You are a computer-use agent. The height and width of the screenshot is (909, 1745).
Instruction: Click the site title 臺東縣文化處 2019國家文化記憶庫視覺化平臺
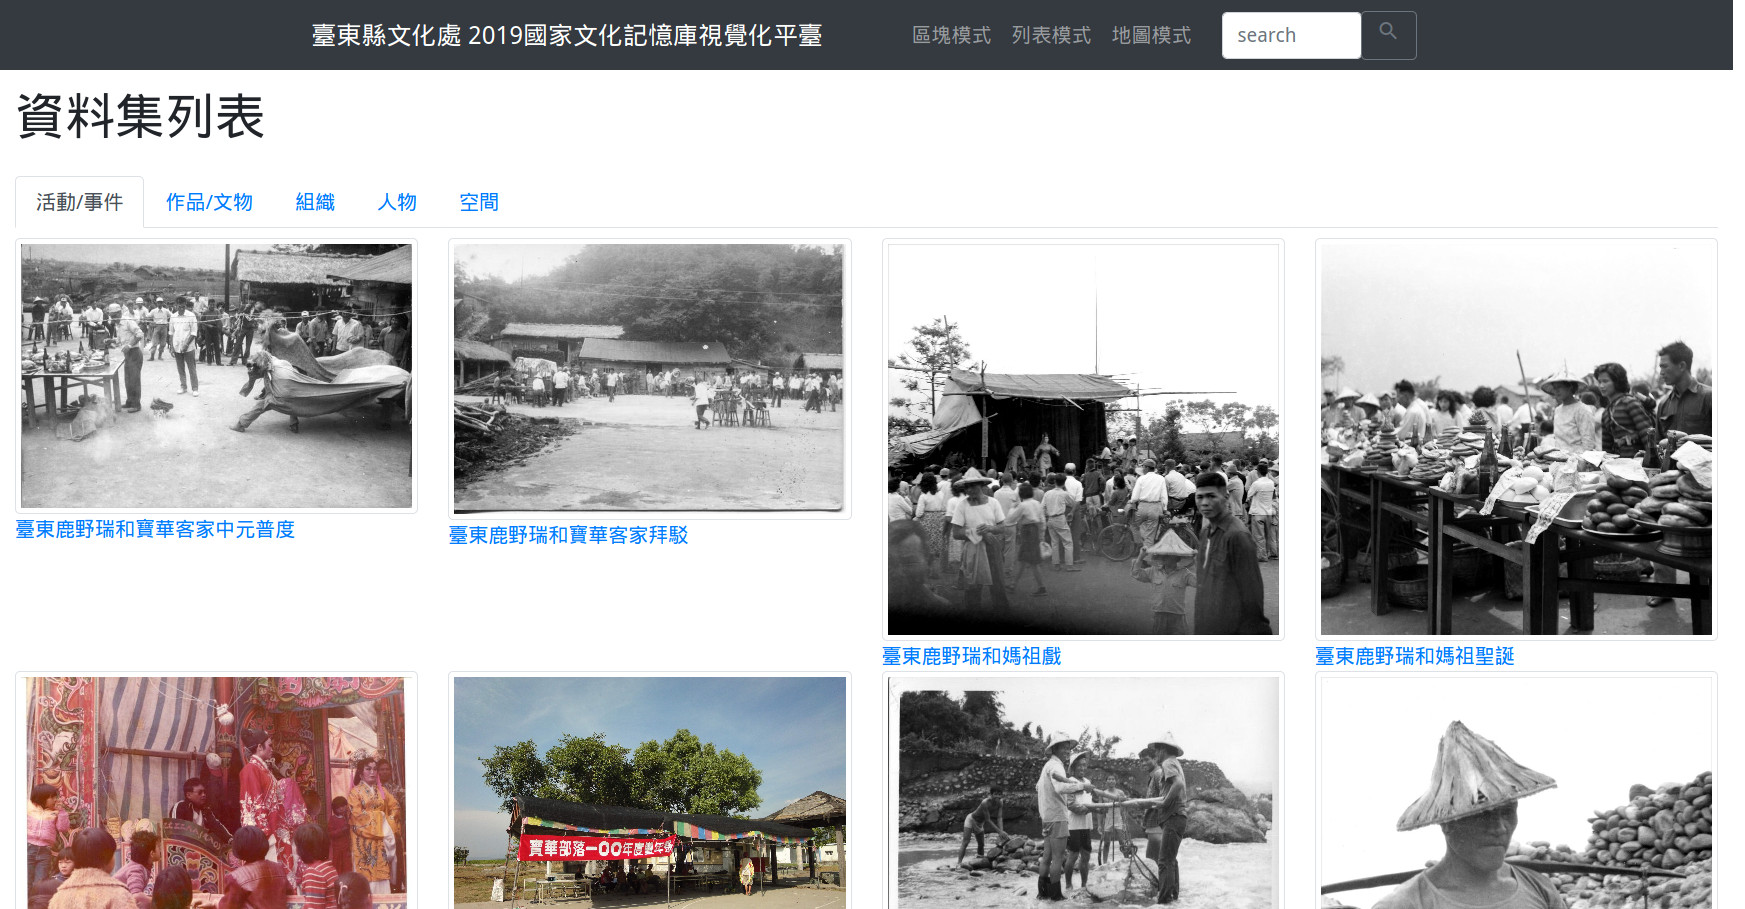pos(567,35)
